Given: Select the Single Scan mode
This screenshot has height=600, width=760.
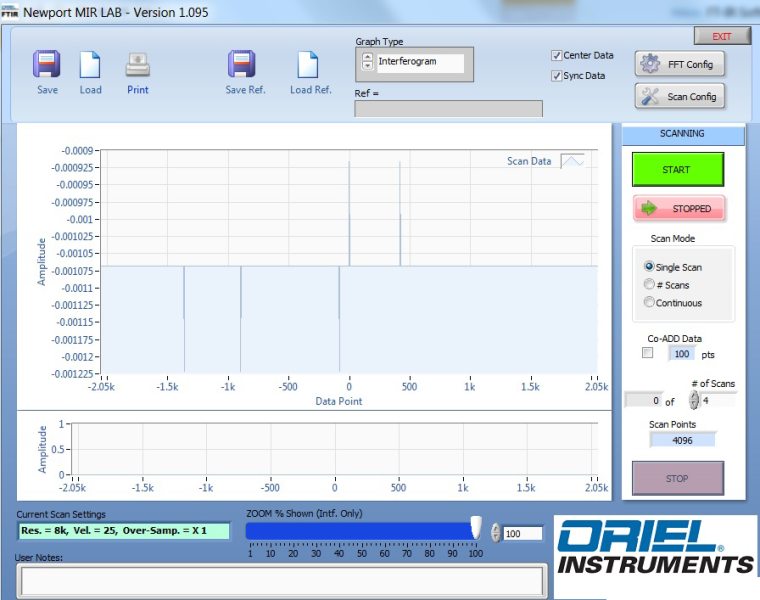Looking at the screenshot, I should 650,267.
